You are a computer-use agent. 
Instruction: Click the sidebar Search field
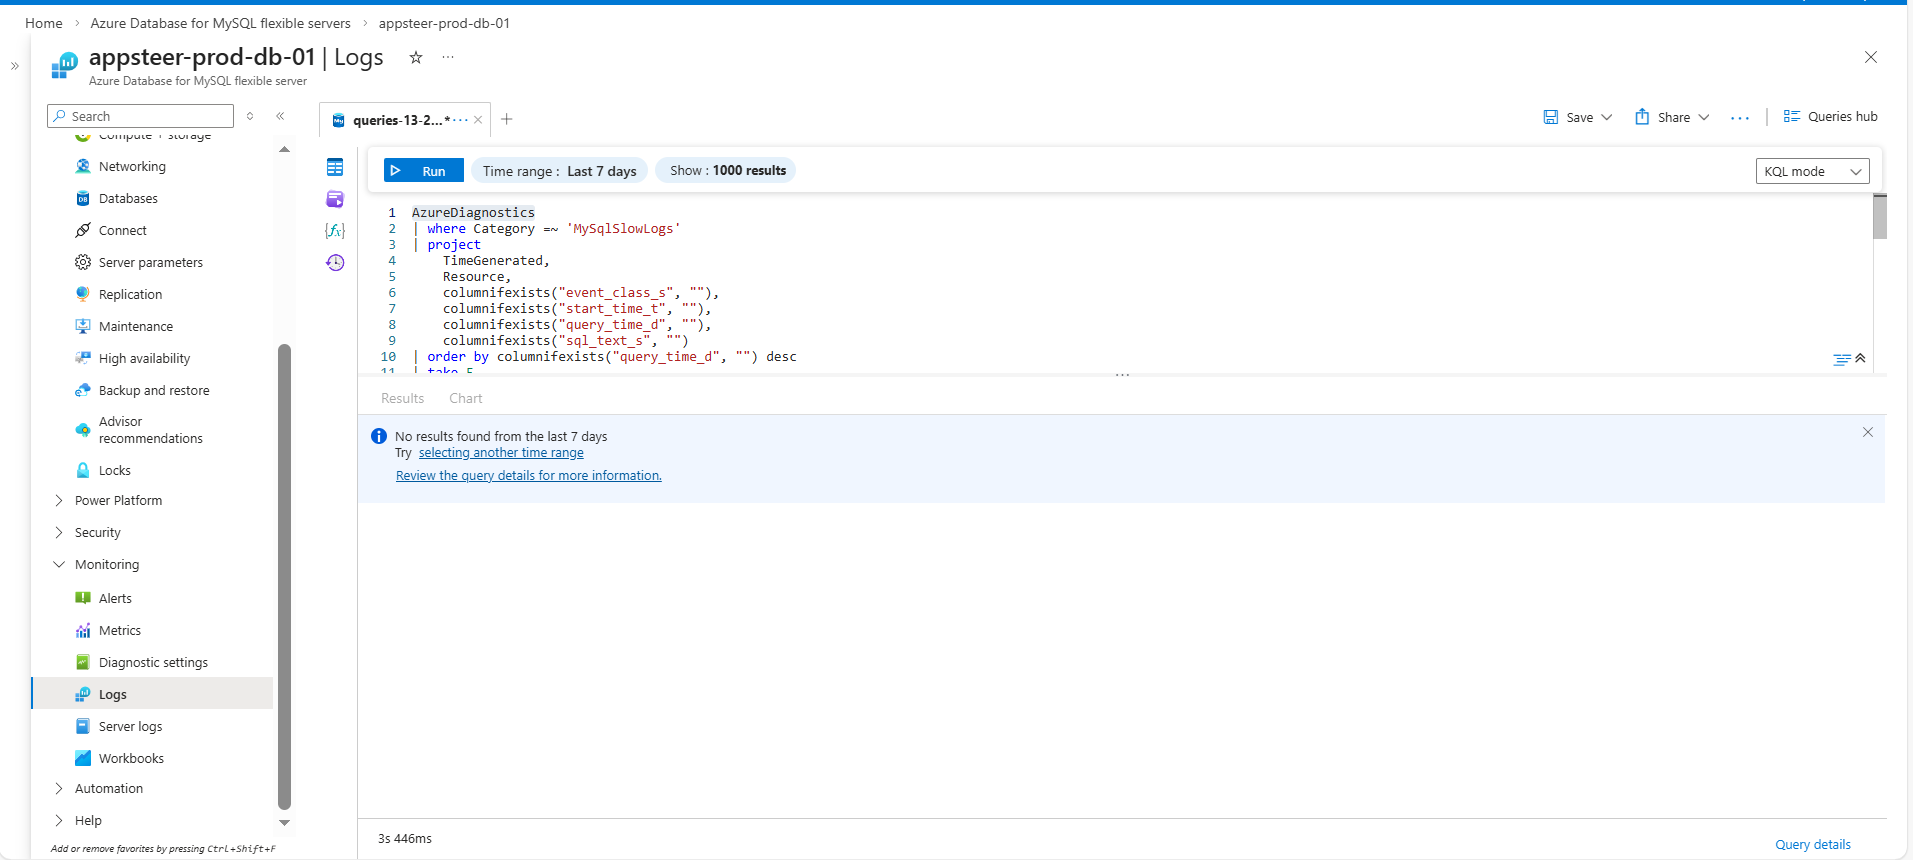pyautogui.click(x=141, y=116)
